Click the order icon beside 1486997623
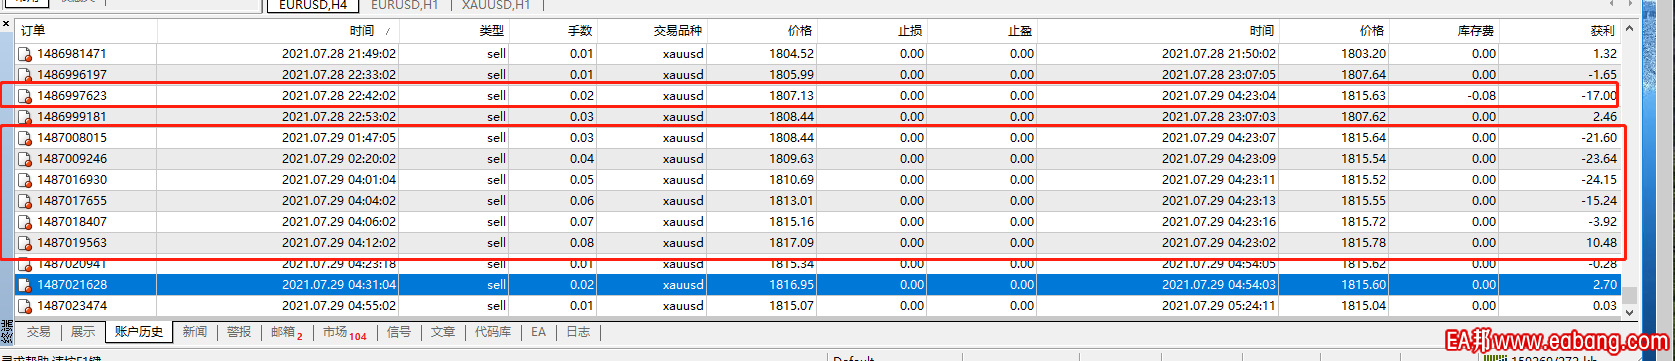The image size is (1675, 361). coord(25,96)
